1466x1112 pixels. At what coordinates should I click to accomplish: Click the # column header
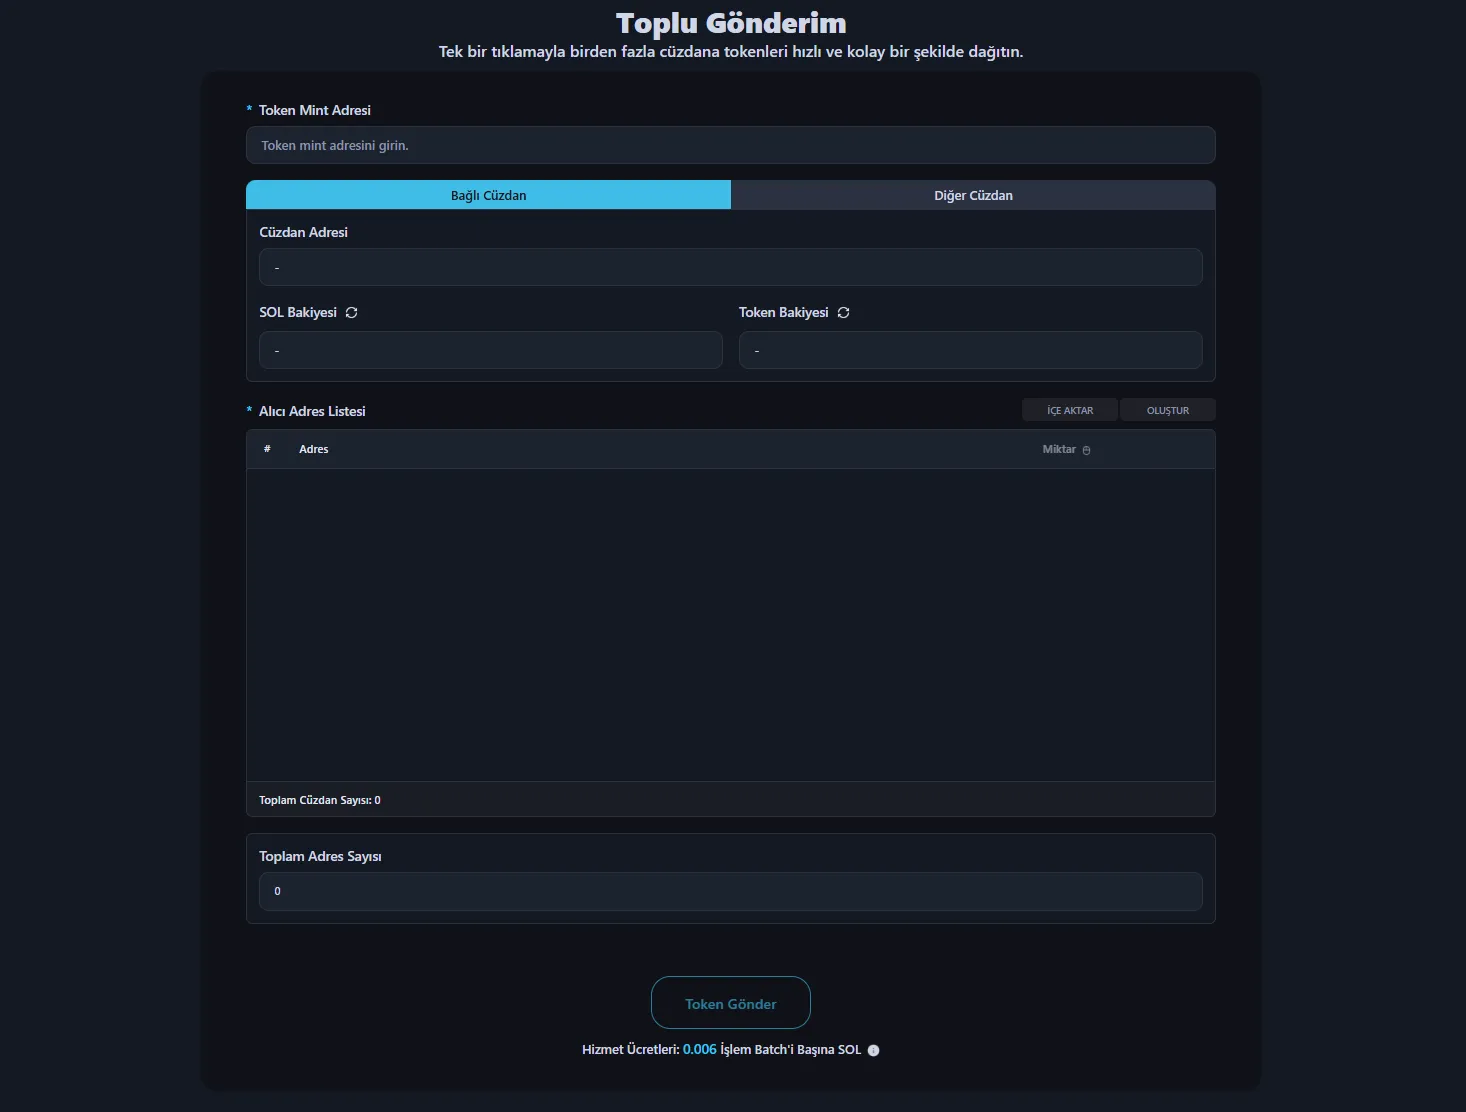click(x=267, y=450)
